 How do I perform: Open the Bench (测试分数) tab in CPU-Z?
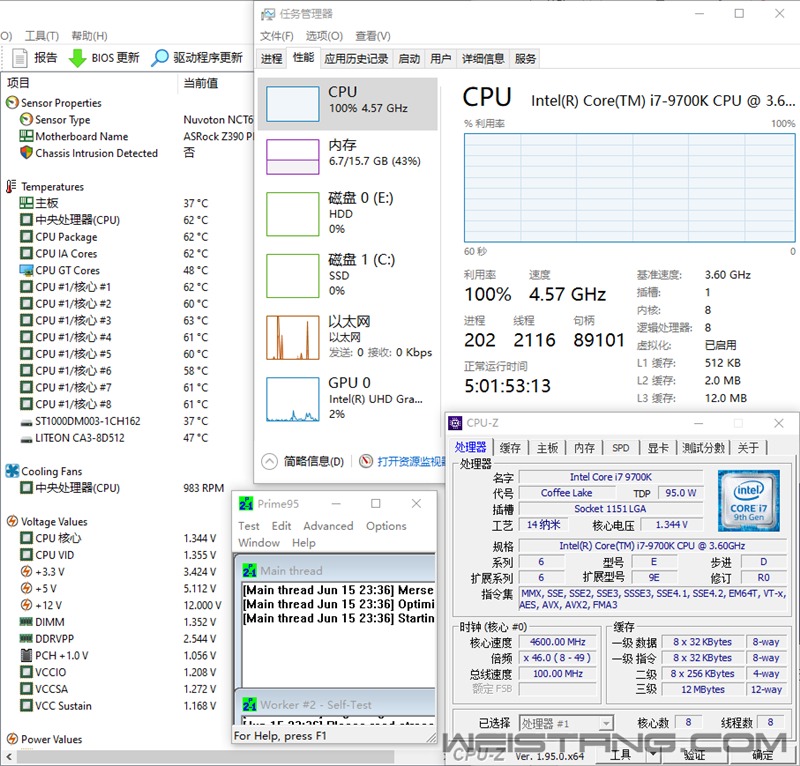click(704, 448)
